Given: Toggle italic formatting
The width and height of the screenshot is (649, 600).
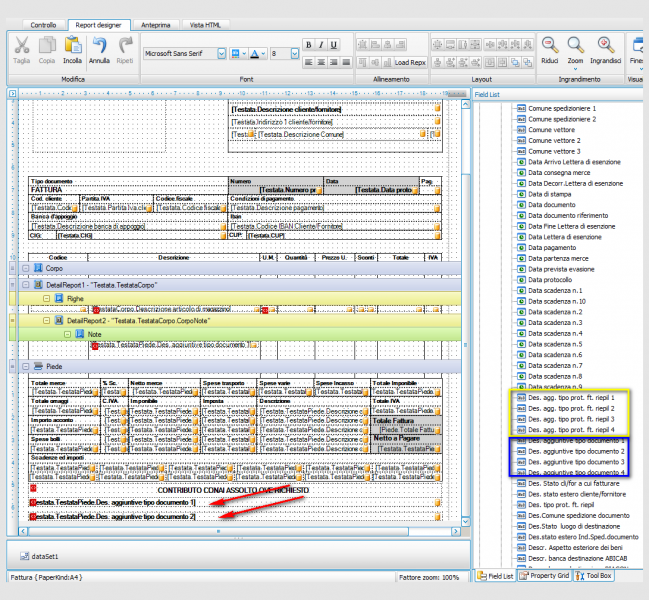Looking at the screenshot, I should point(321,45).
